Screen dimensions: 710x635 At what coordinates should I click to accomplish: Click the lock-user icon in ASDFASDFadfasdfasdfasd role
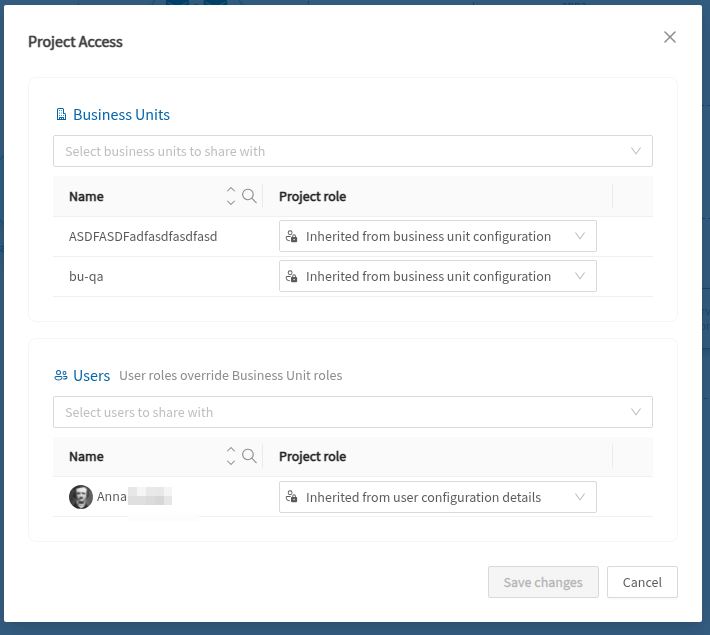(292, 236)
